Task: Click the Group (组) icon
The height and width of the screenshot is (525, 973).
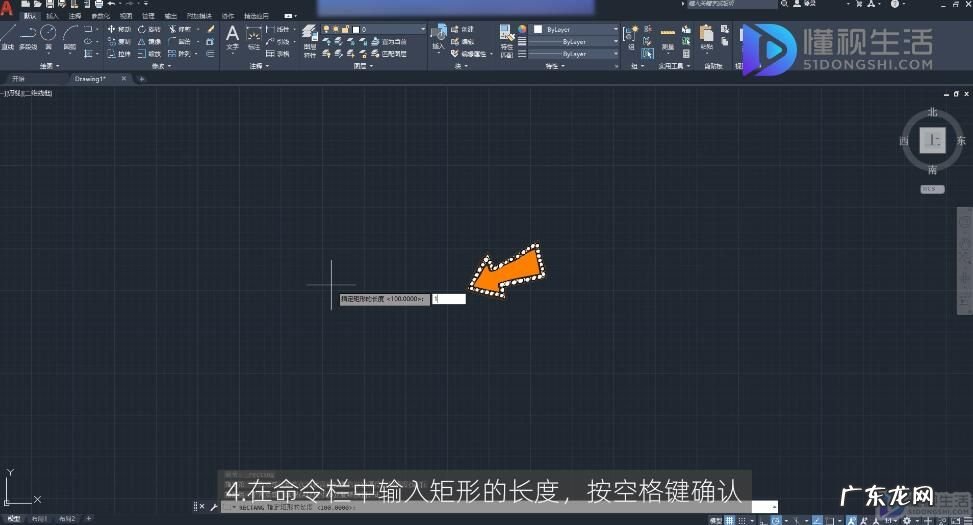Action: tap(631, 38)
